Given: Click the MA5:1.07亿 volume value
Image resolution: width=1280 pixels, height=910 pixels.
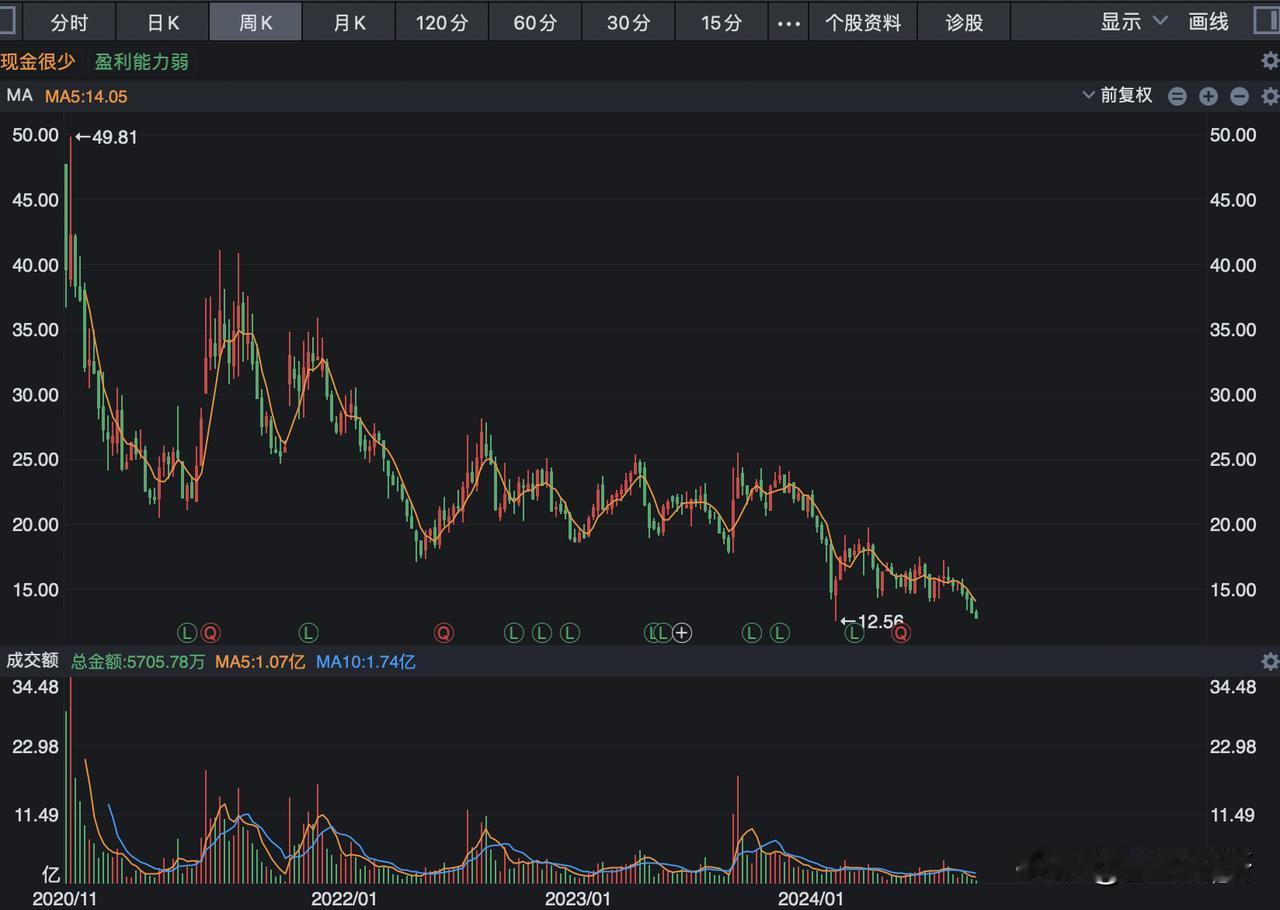Looking at the screenshot, I should pyautogui.click(x=260, y=661).
